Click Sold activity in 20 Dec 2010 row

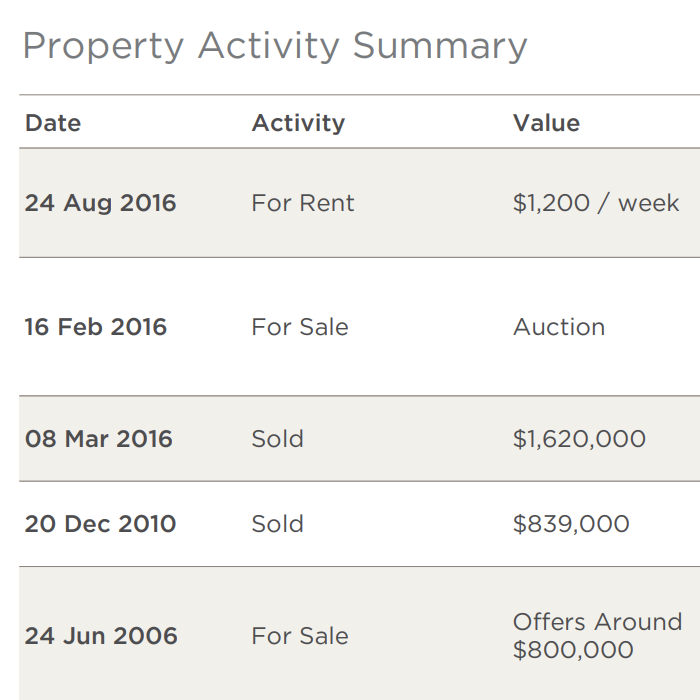[x=277, y=524]
